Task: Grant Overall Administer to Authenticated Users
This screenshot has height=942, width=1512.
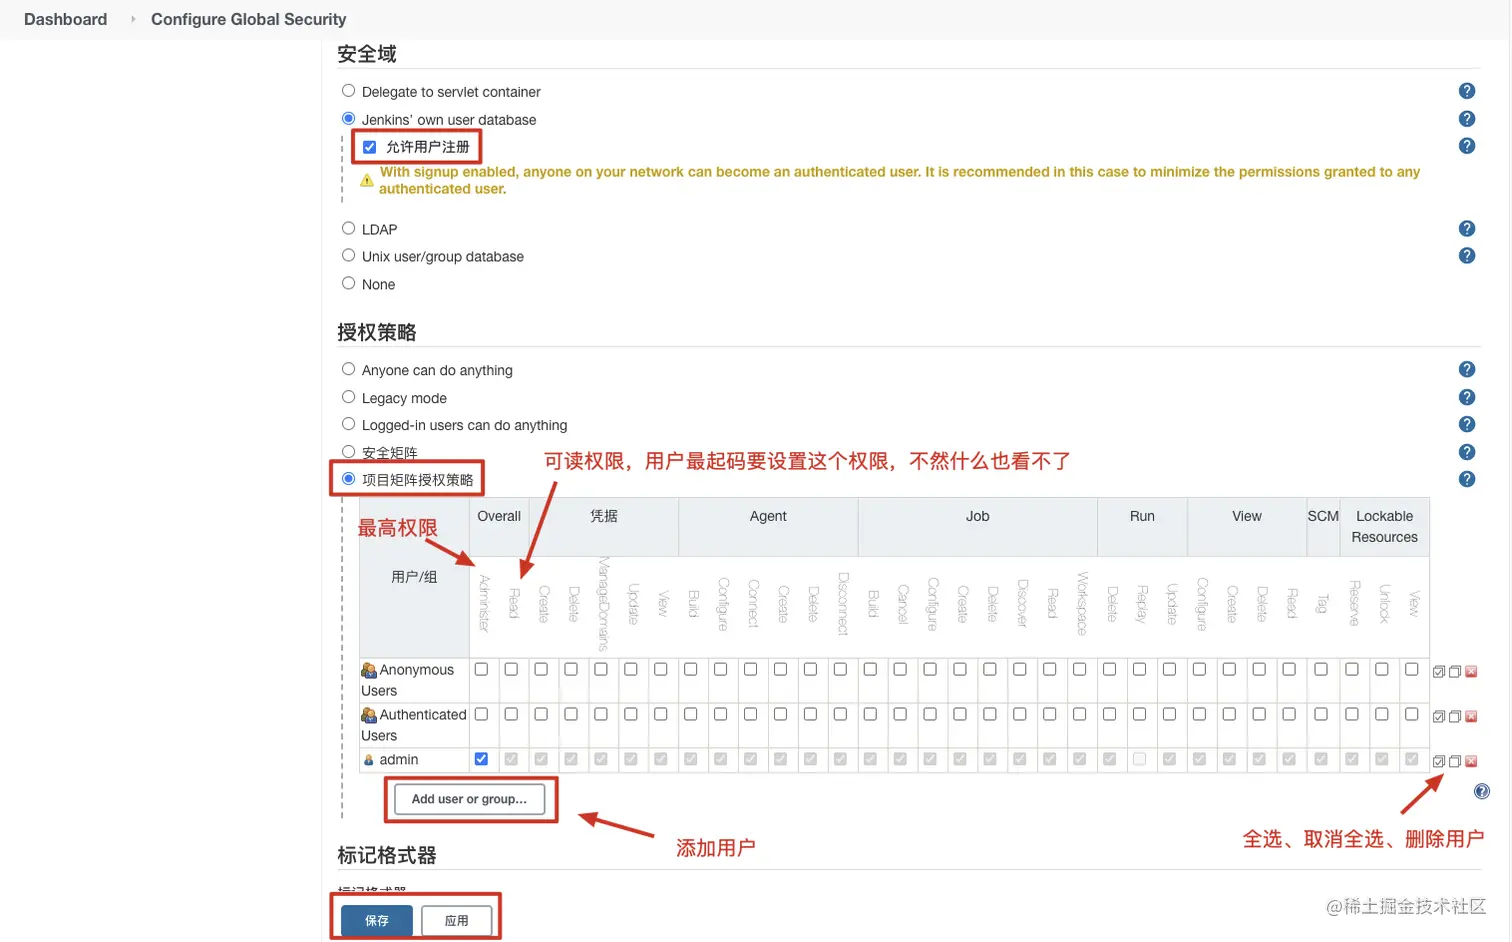Action: tap(481, 714)
